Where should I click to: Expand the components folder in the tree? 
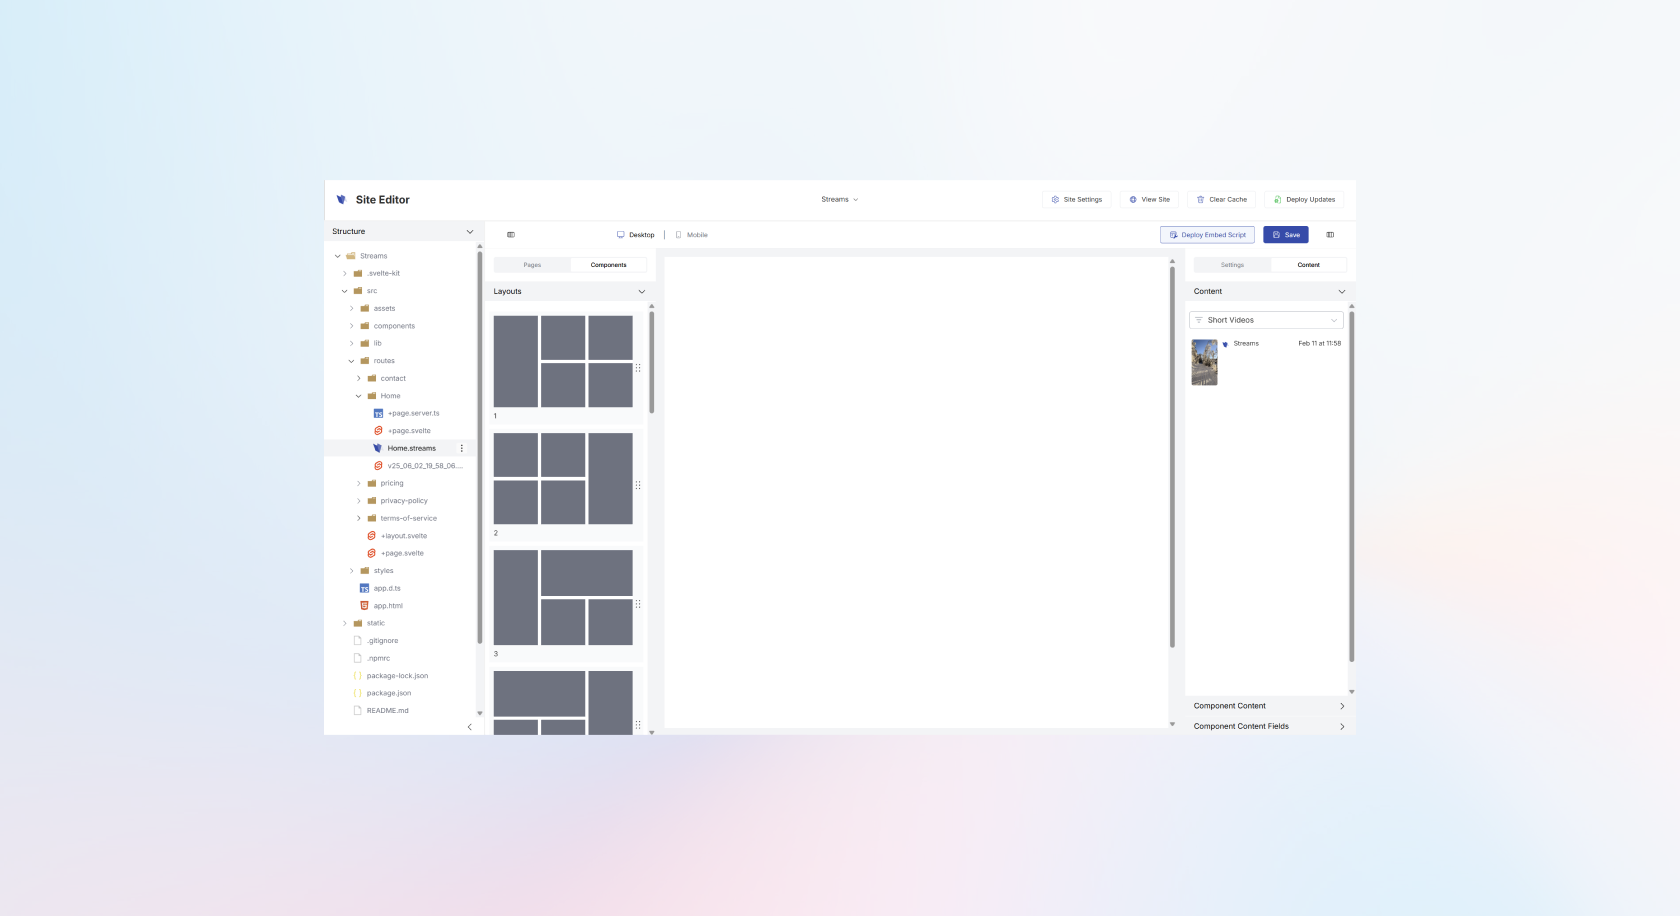(x=351, y=325)
